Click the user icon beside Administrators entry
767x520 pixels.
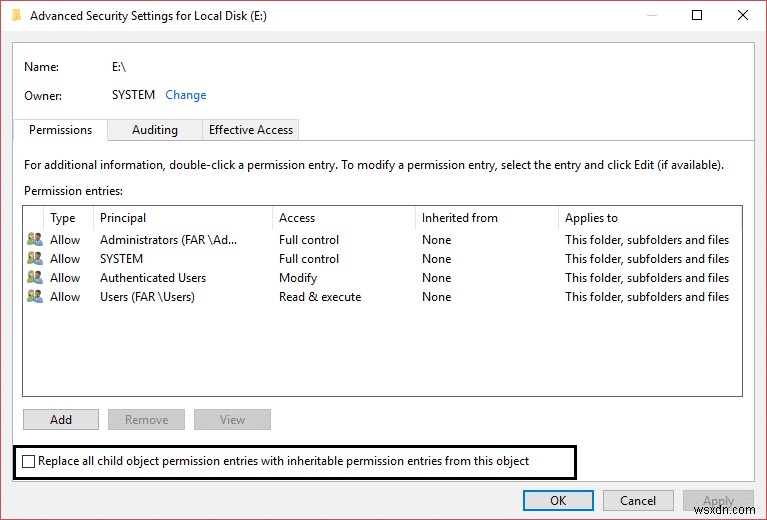pyautogui.click(x=35, y=240)
